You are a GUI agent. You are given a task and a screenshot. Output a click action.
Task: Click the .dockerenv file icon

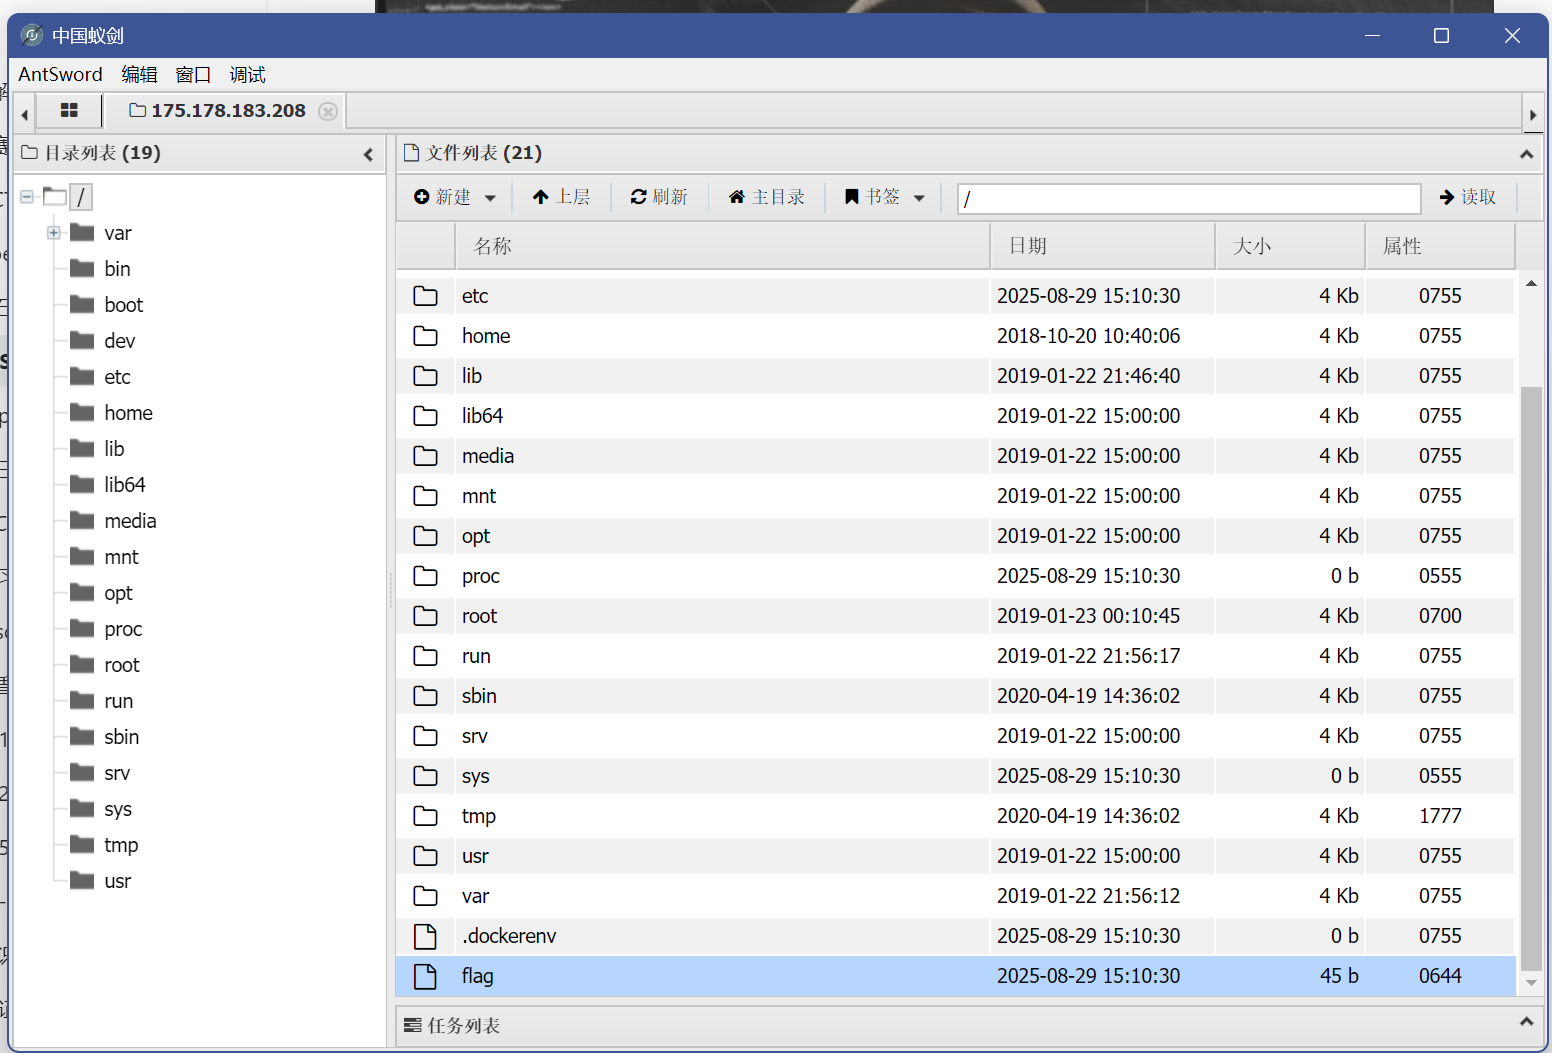425,936
